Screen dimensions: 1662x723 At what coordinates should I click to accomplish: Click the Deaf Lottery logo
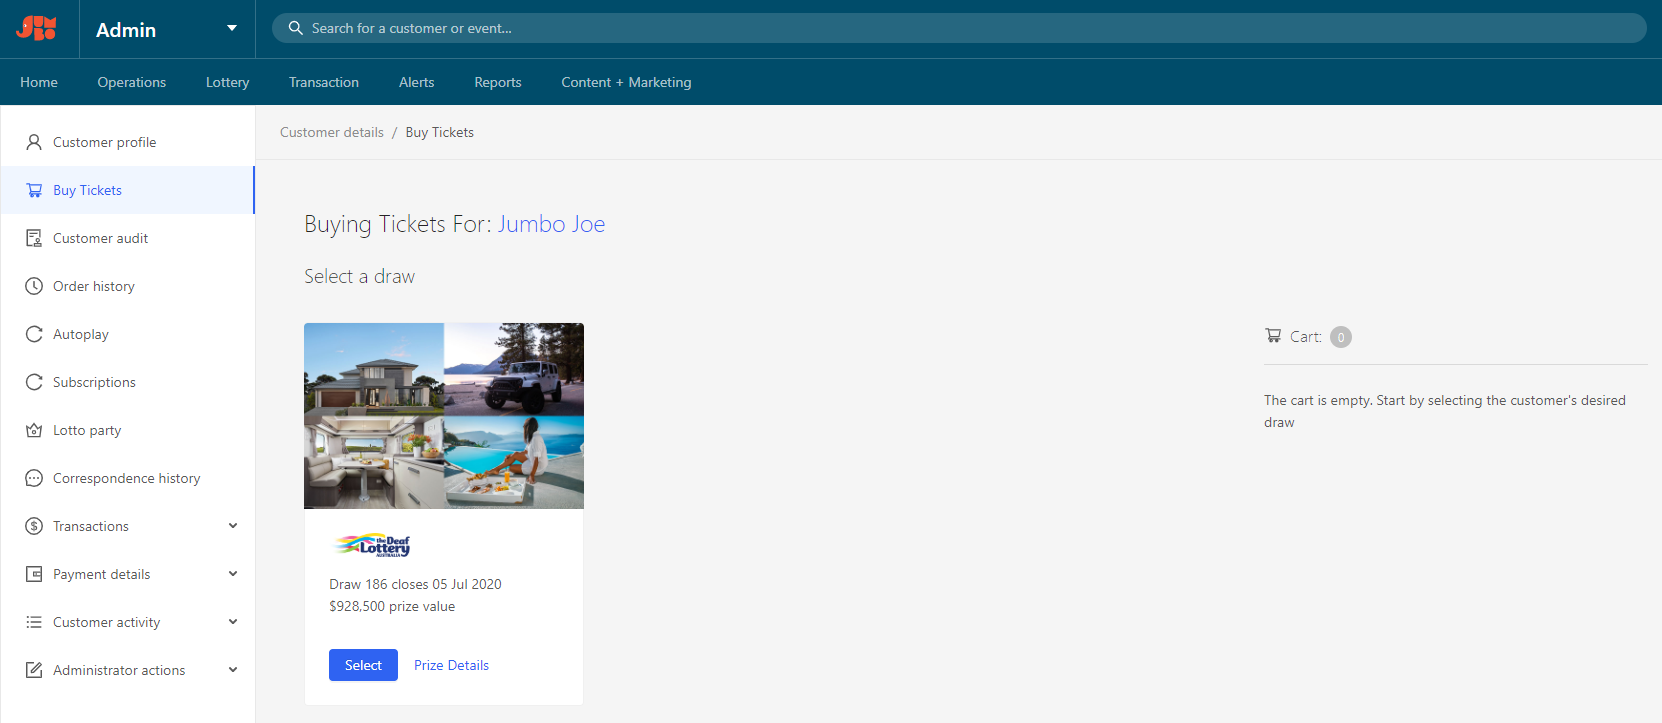[372, 545]
